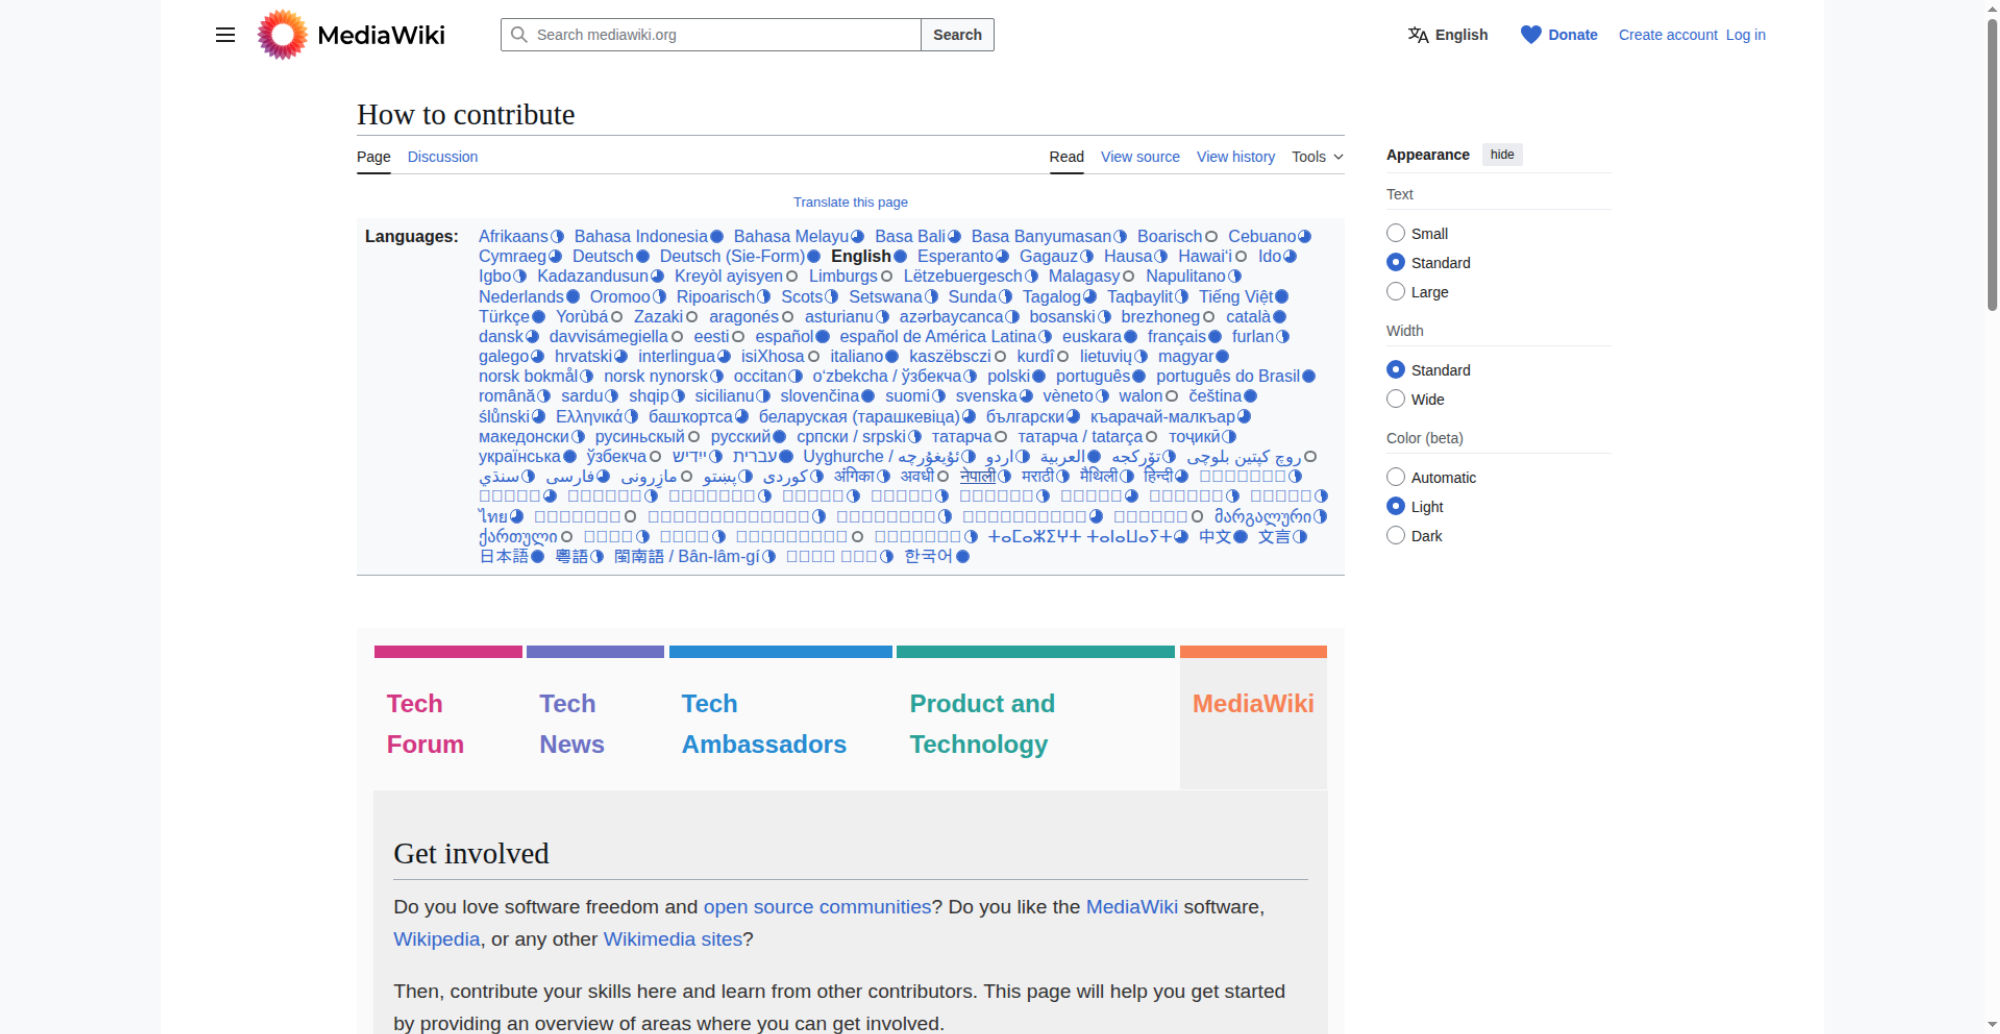Click the heart-shaped Donate icon
This screenshot has width=2000, height=1034.
click(1529, 34)
